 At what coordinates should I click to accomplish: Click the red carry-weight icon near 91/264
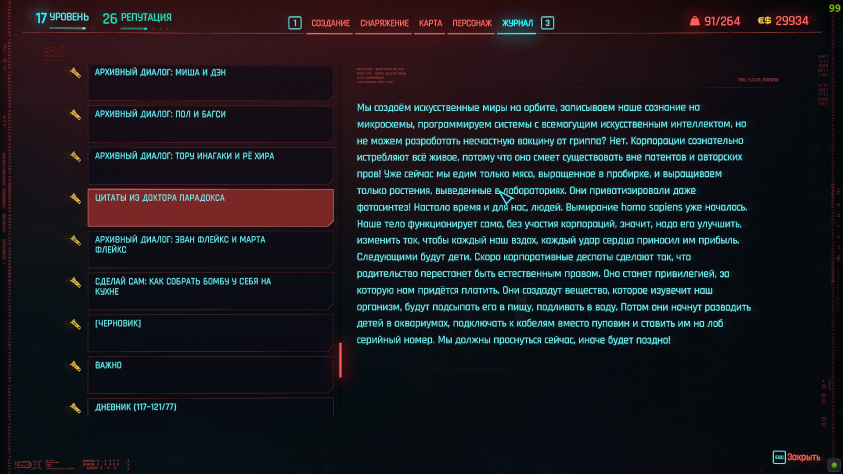click(695, 20)
